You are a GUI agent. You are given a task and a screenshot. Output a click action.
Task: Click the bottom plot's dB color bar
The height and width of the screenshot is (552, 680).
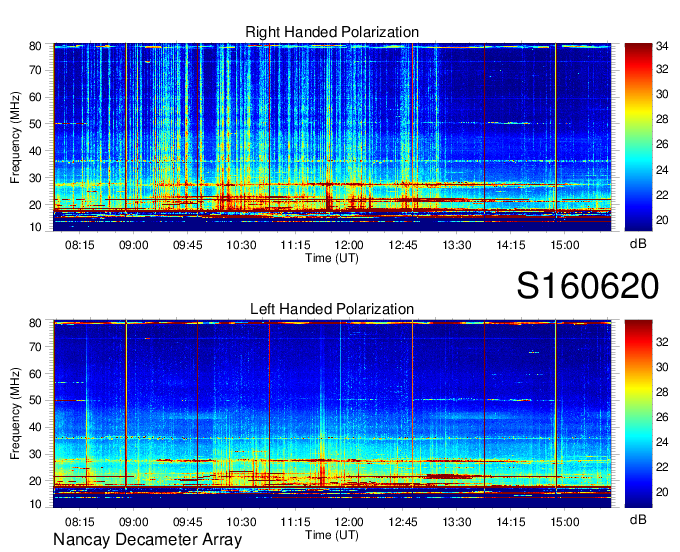point(638,414)
